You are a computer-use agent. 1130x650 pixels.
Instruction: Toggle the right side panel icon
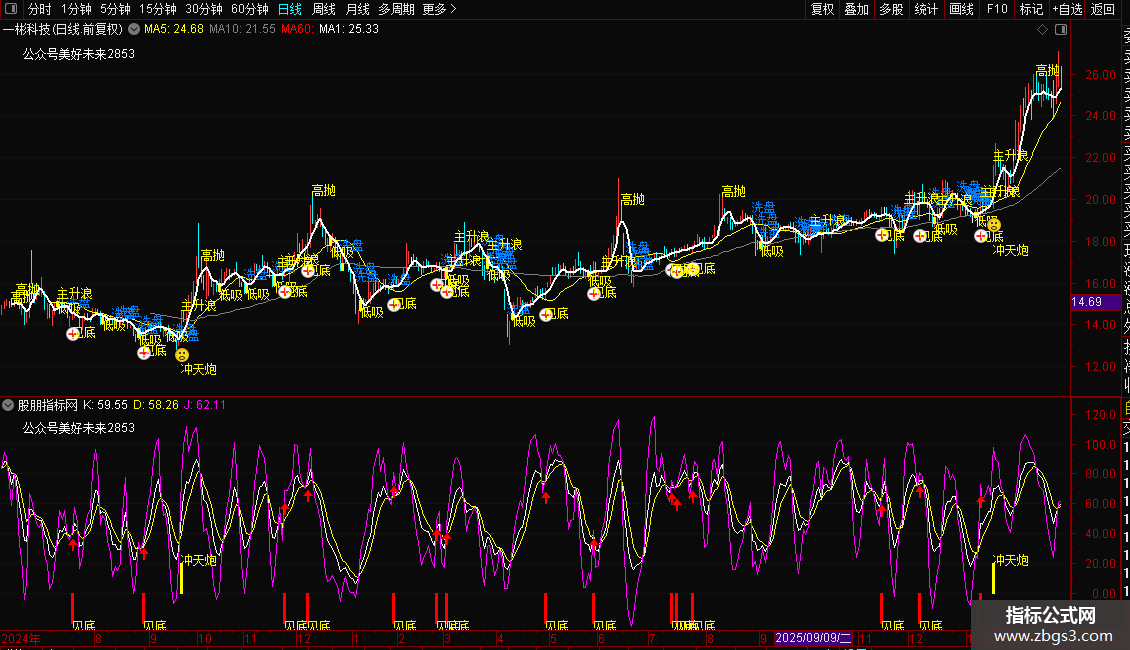point(1061,29)
